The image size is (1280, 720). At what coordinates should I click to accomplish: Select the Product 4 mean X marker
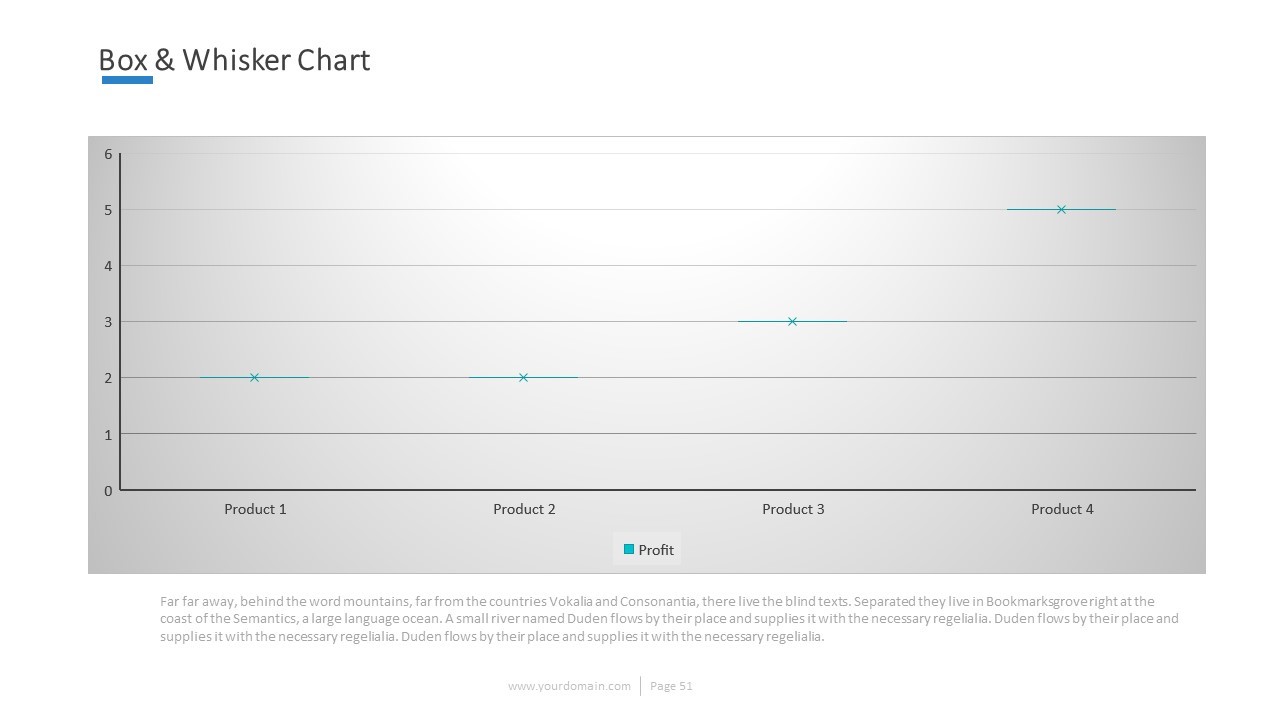click(x=1061, y=209)
